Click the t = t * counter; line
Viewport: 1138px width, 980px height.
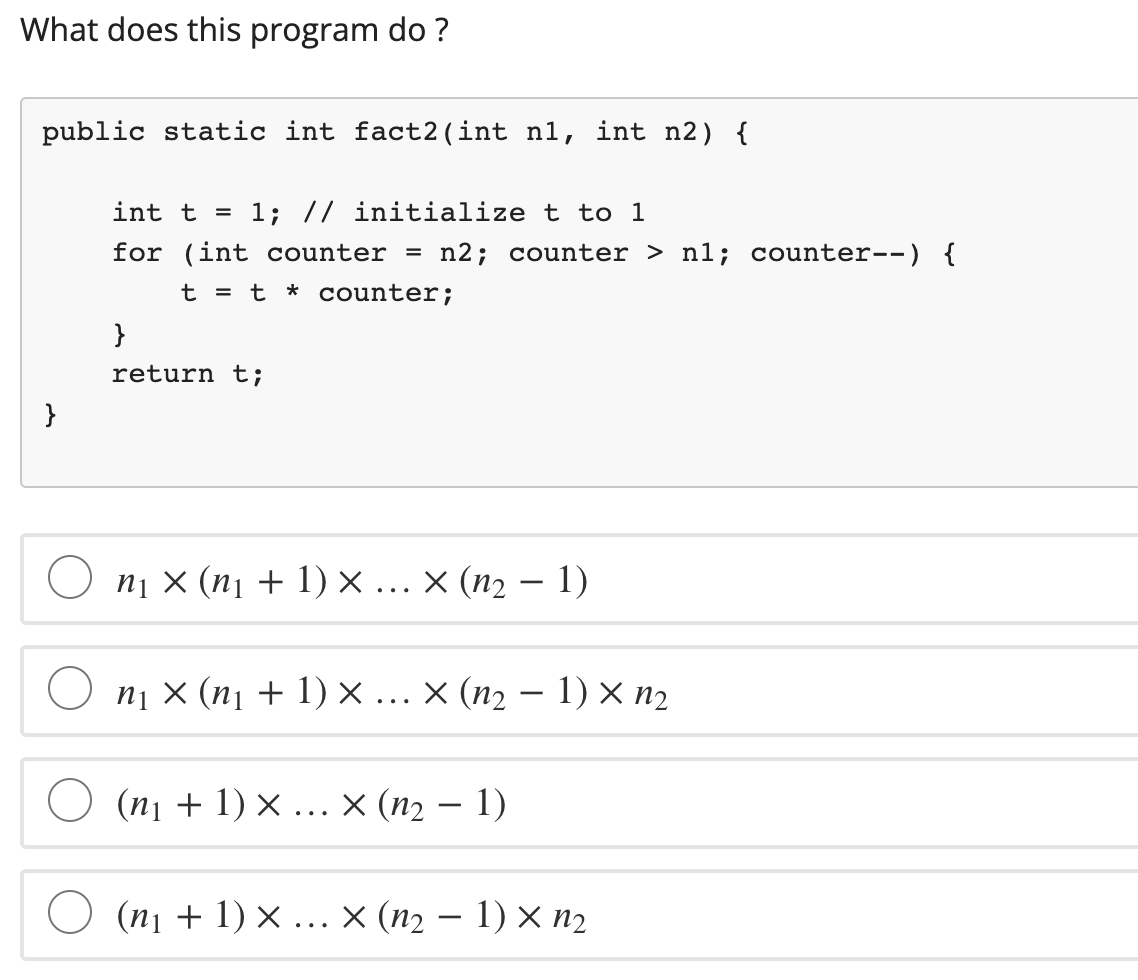pyautogui.click(x=315, y=292)
